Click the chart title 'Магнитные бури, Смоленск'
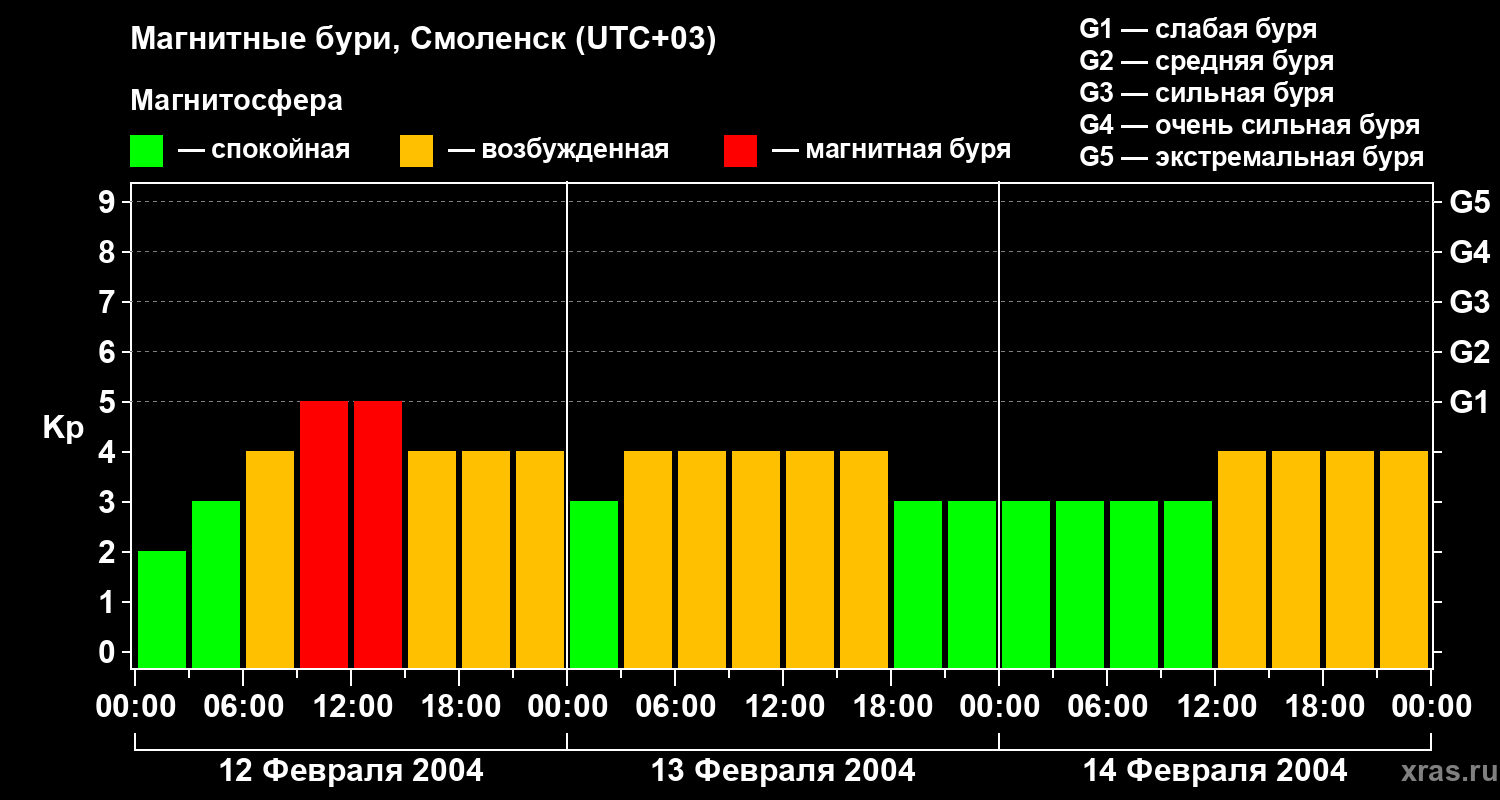The height and width of the screenshot is (800, 1500). tap(423, 40)
